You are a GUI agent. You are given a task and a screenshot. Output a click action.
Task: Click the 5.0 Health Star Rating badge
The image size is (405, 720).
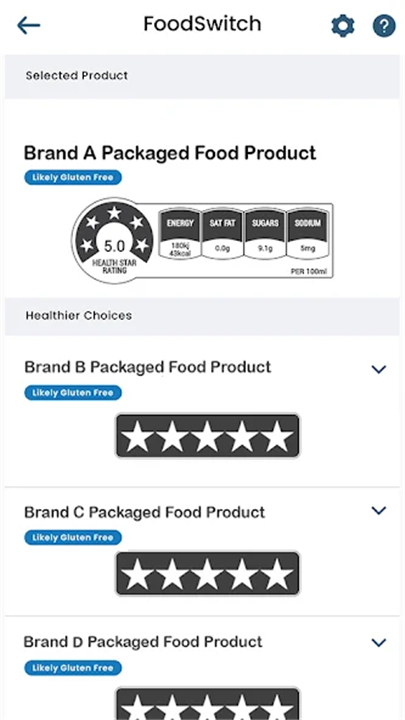coord(114,240)
